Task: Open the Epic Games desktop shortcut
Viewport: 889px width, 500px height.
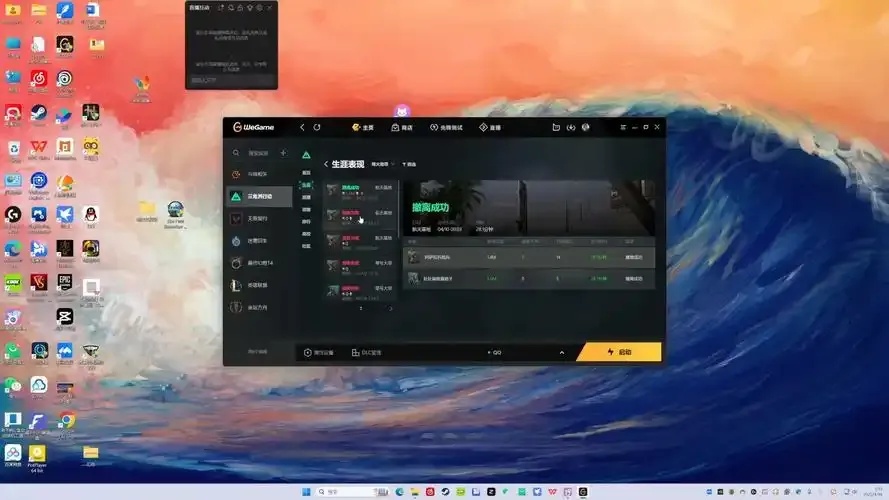Action: [65, 285]
